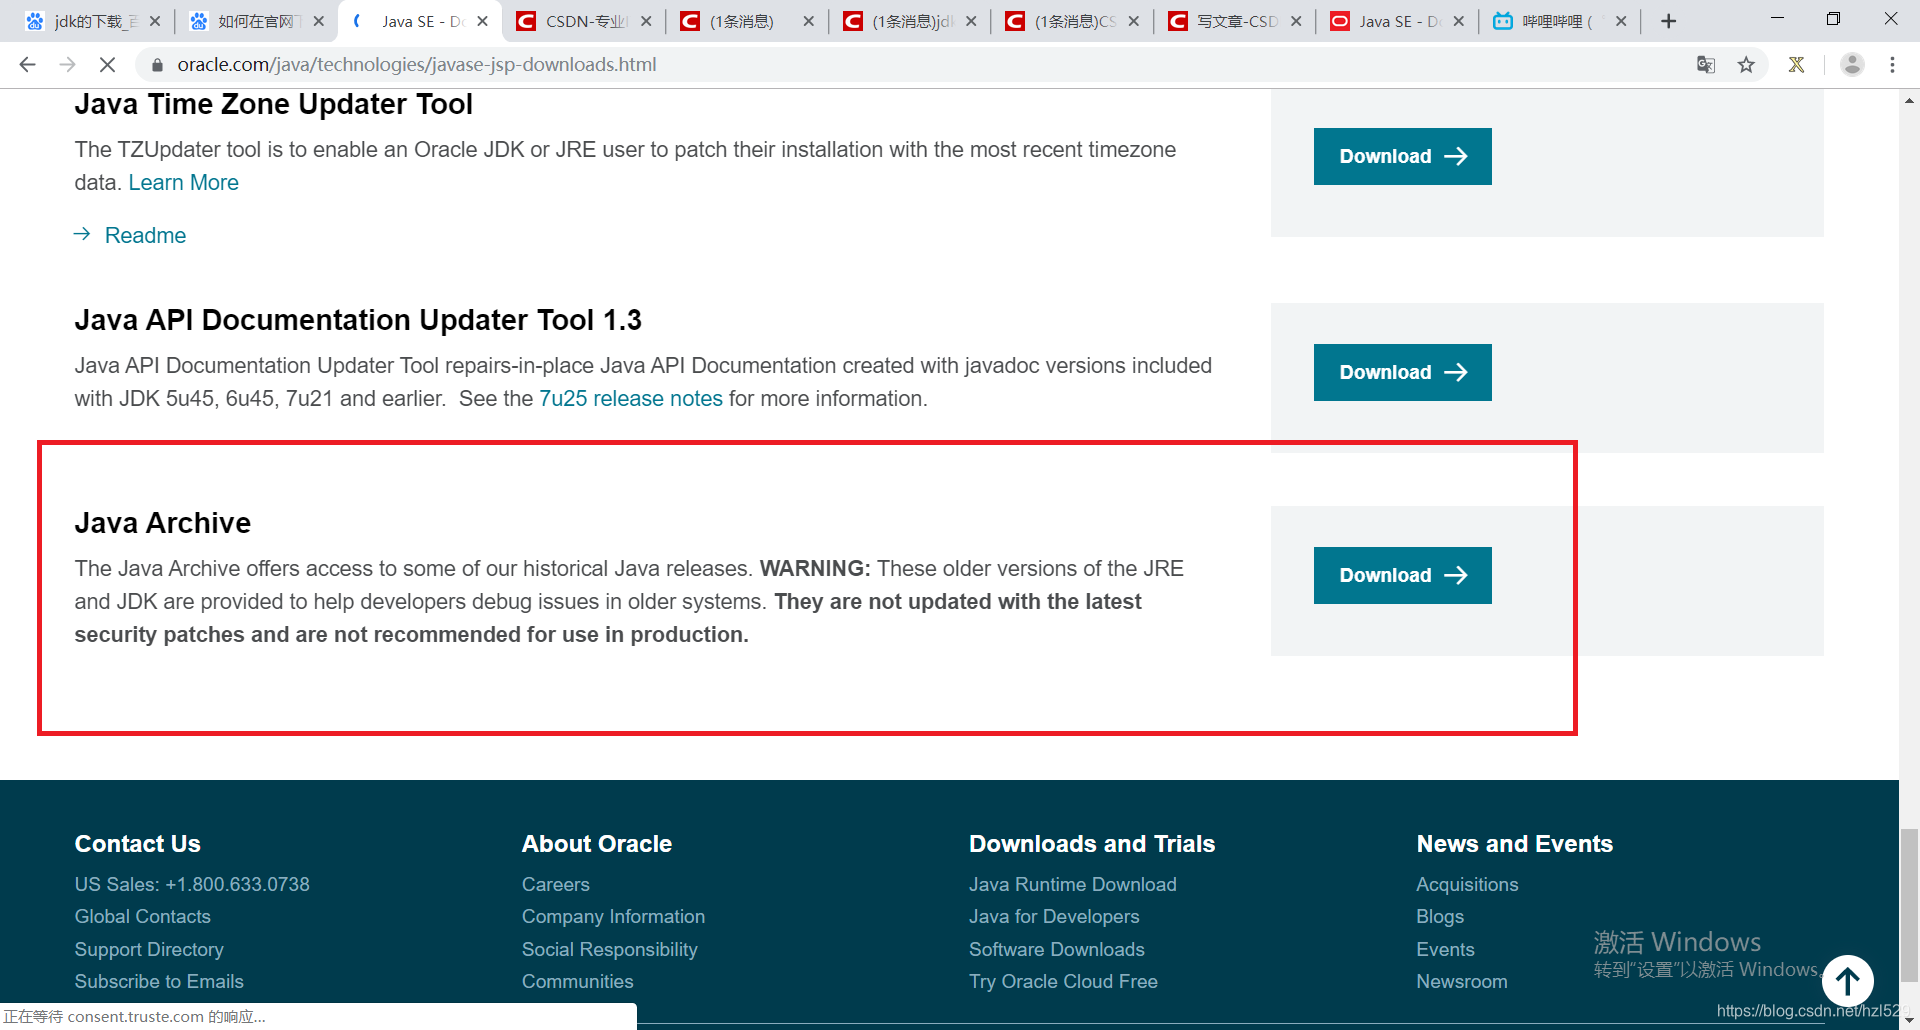
Task: Open Java Runtime Download link
Action: pyautogui.click(x=1072, y=884)
